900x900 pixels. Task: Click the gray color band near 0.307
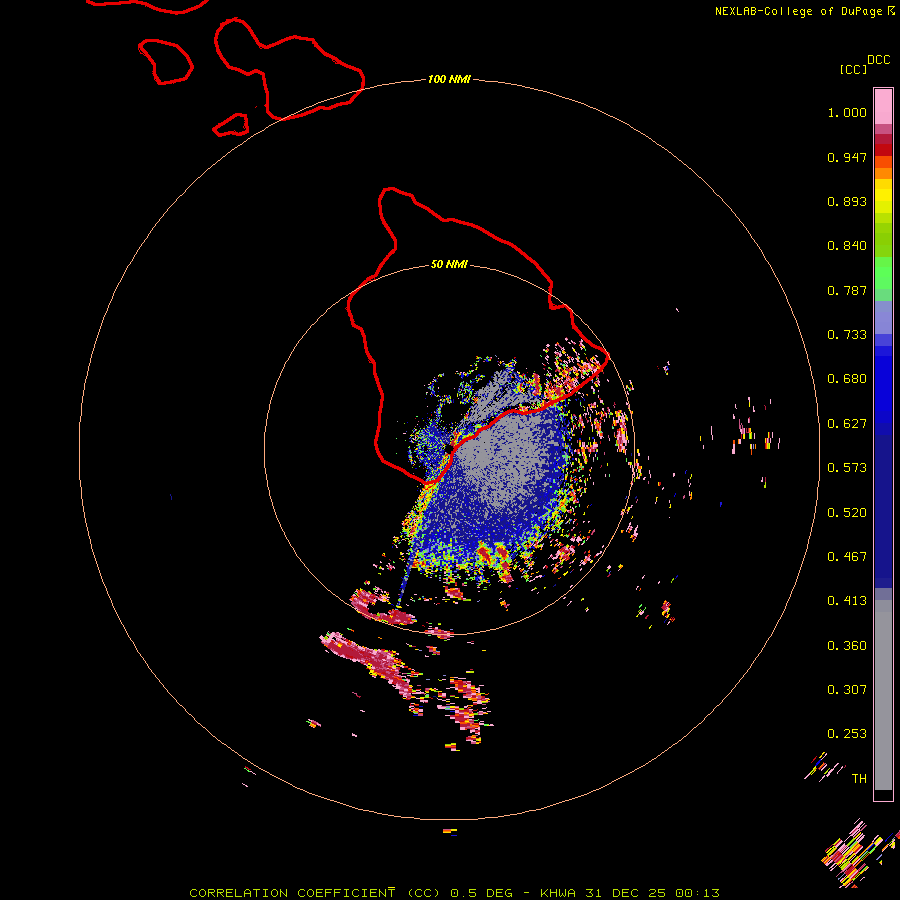[883, 695]
